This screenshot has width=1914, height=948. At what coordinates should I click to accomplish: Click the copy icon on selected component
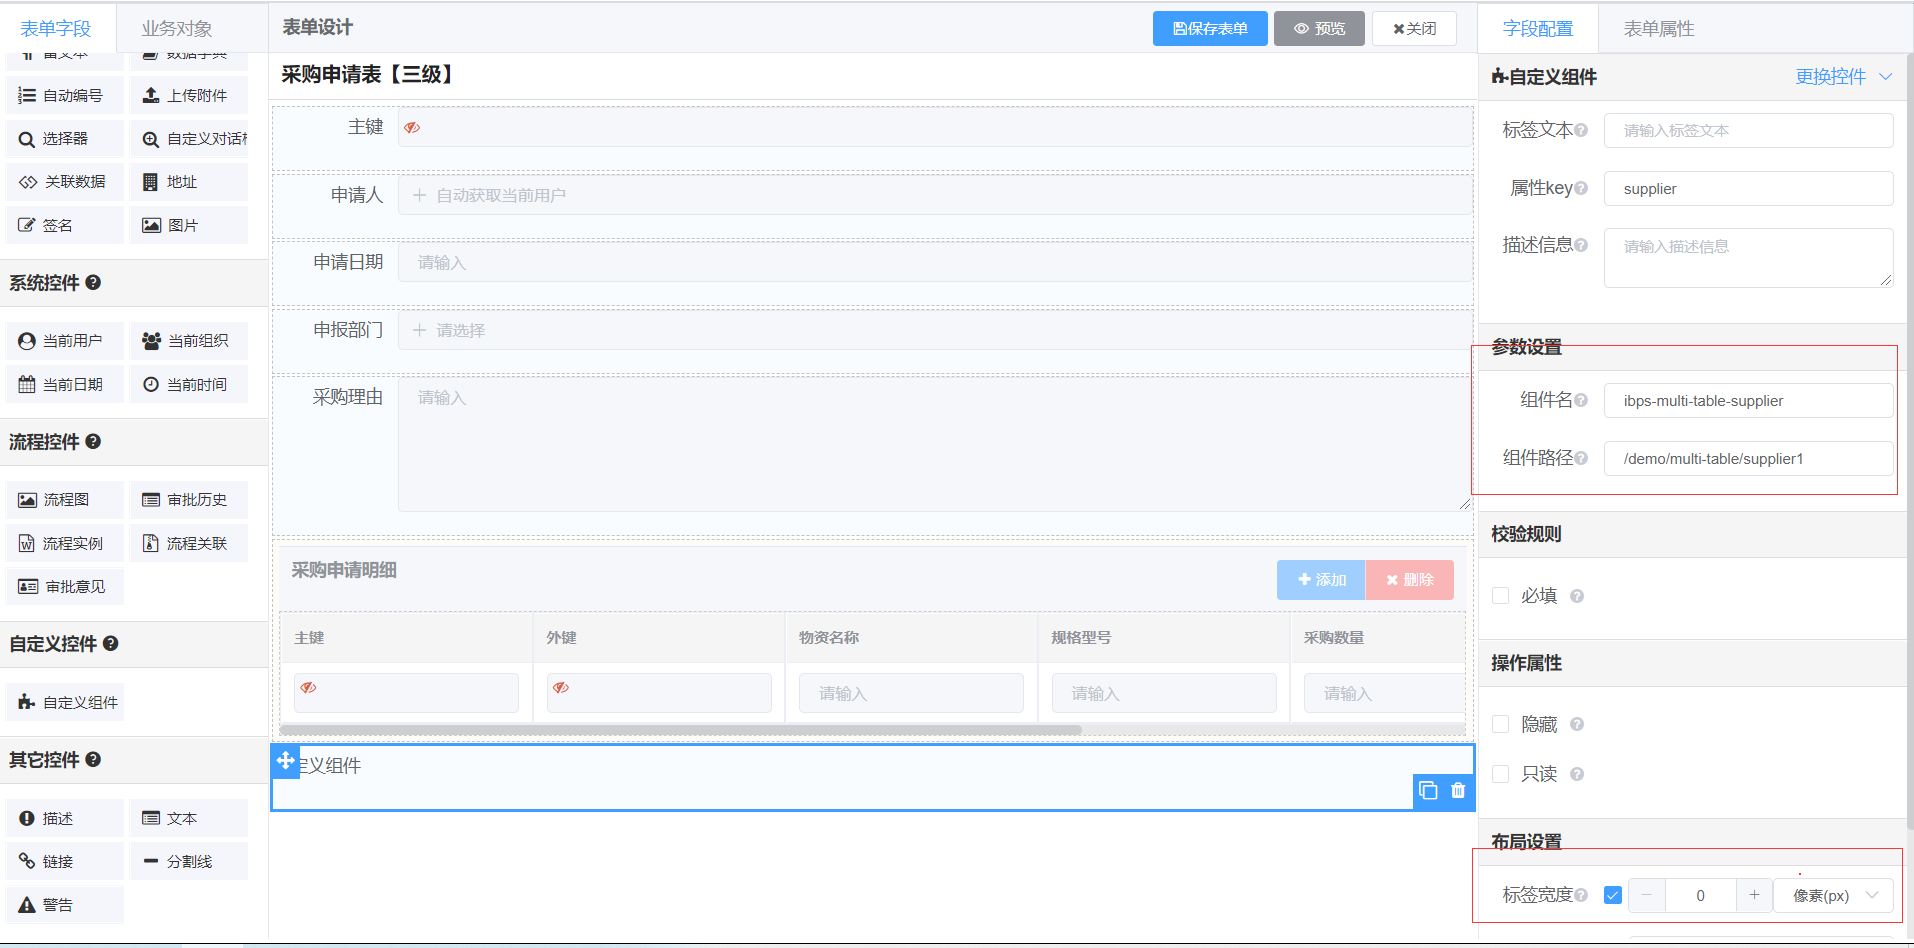point(1428,790)
